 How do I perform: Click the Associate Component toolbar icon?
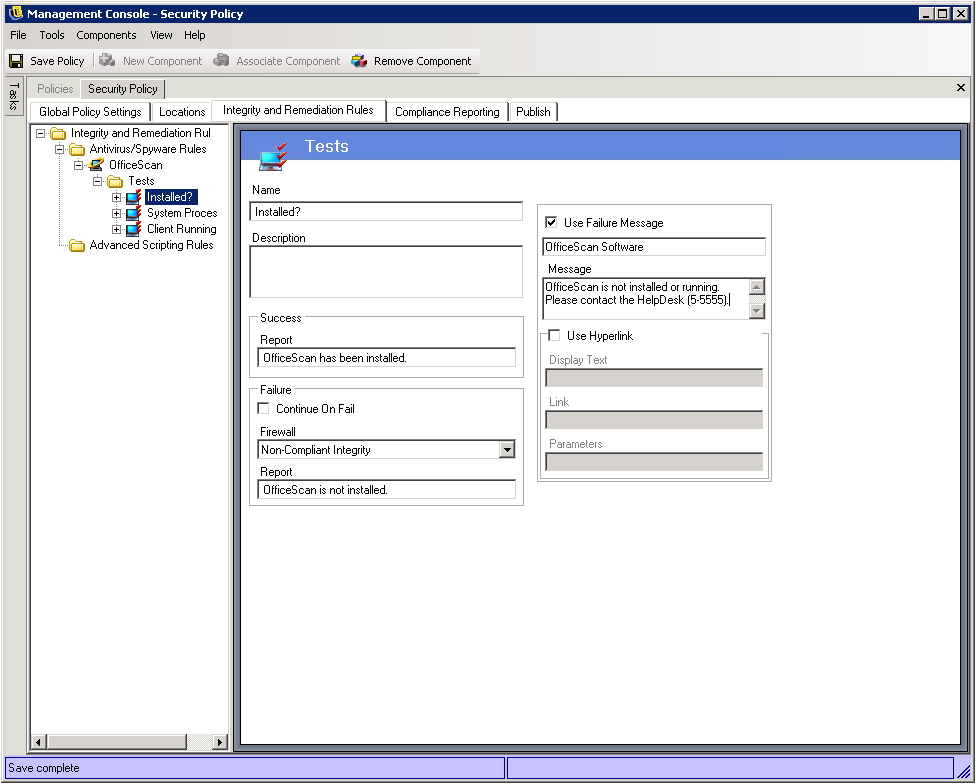pyautogui.click(x=221, y=61)
